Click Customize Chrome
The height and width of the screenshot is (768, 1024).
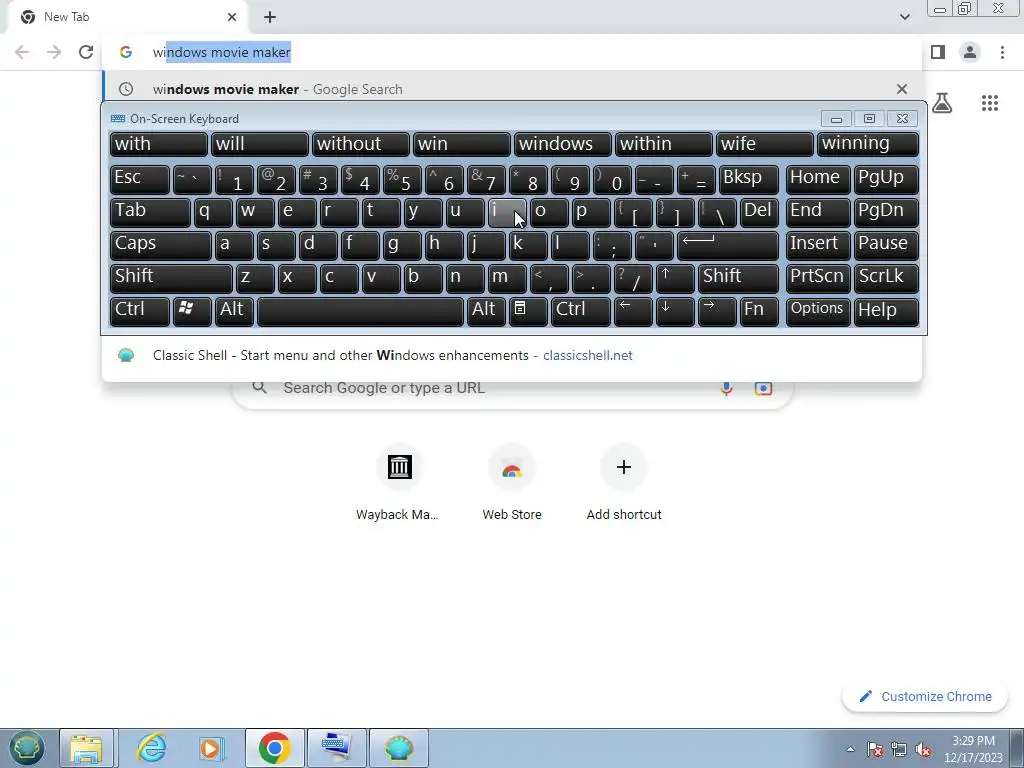pos(925,696)
